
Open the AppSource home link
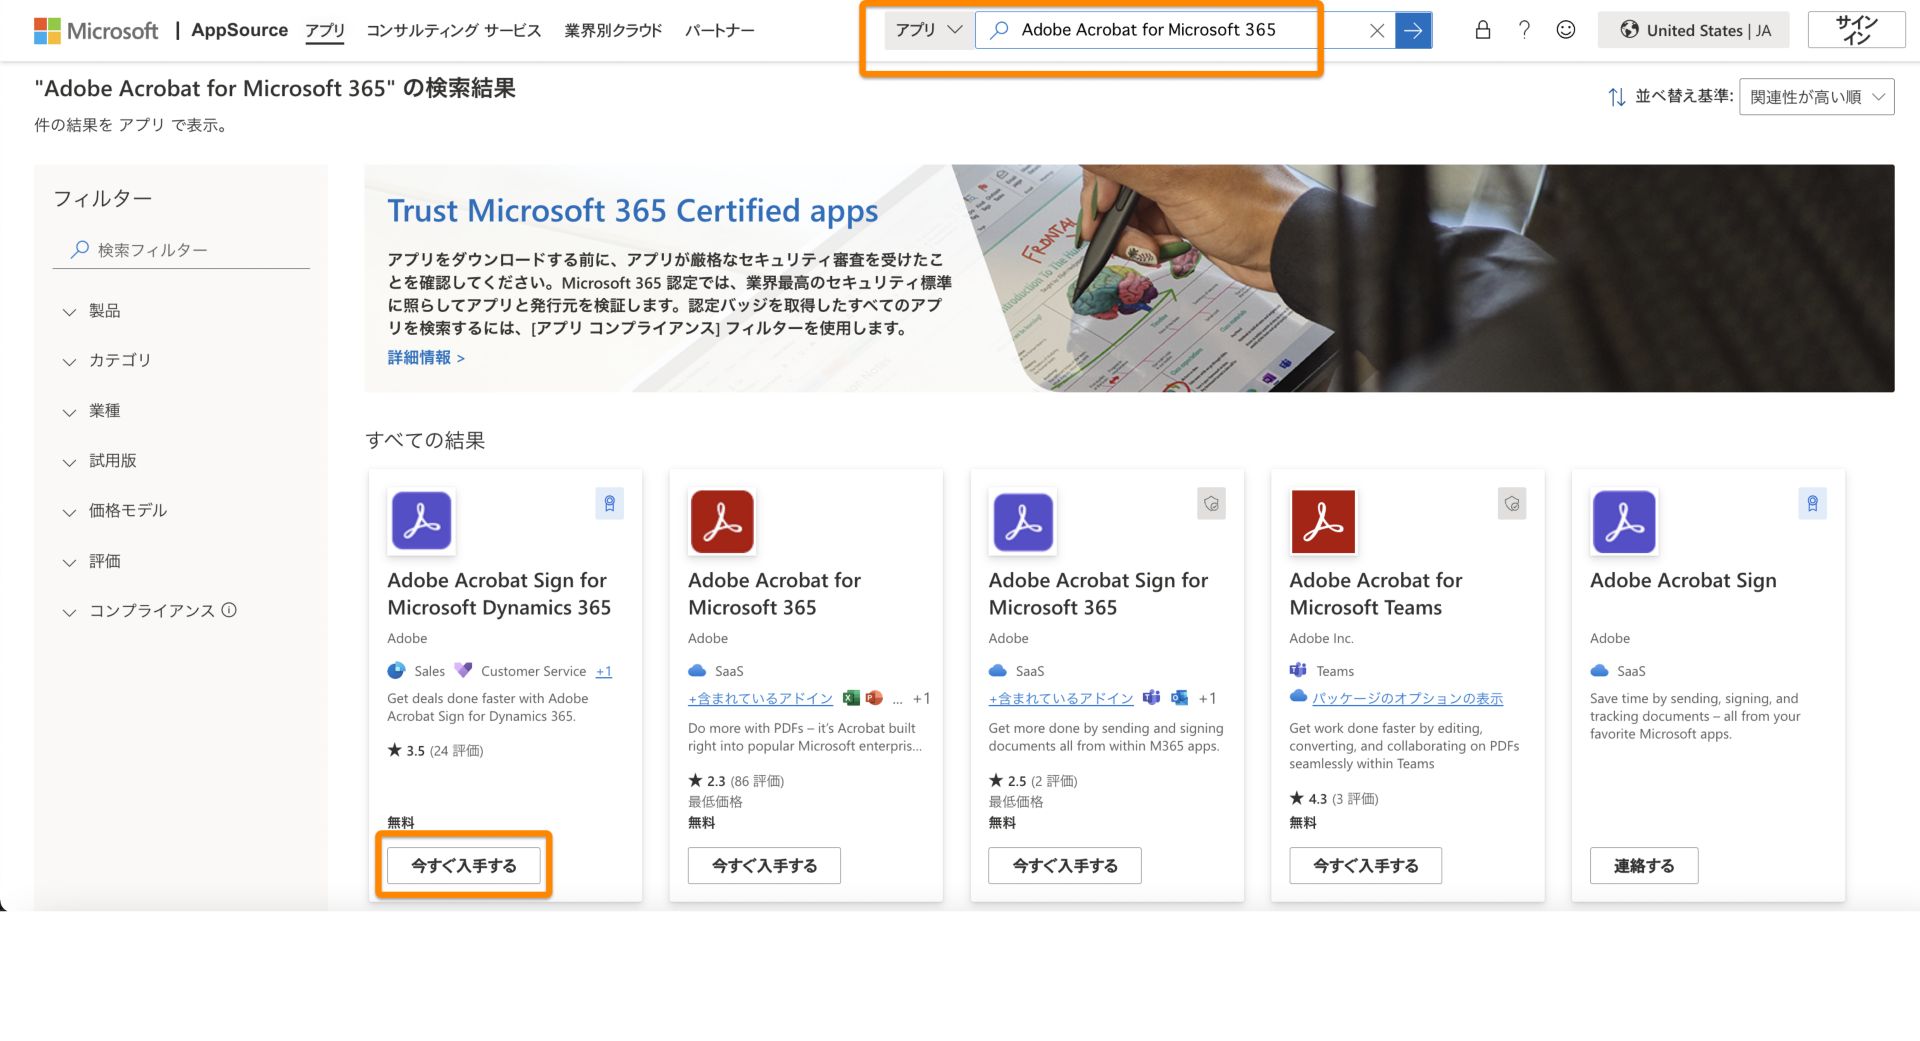pyautogui.click(x=239, y=30)
